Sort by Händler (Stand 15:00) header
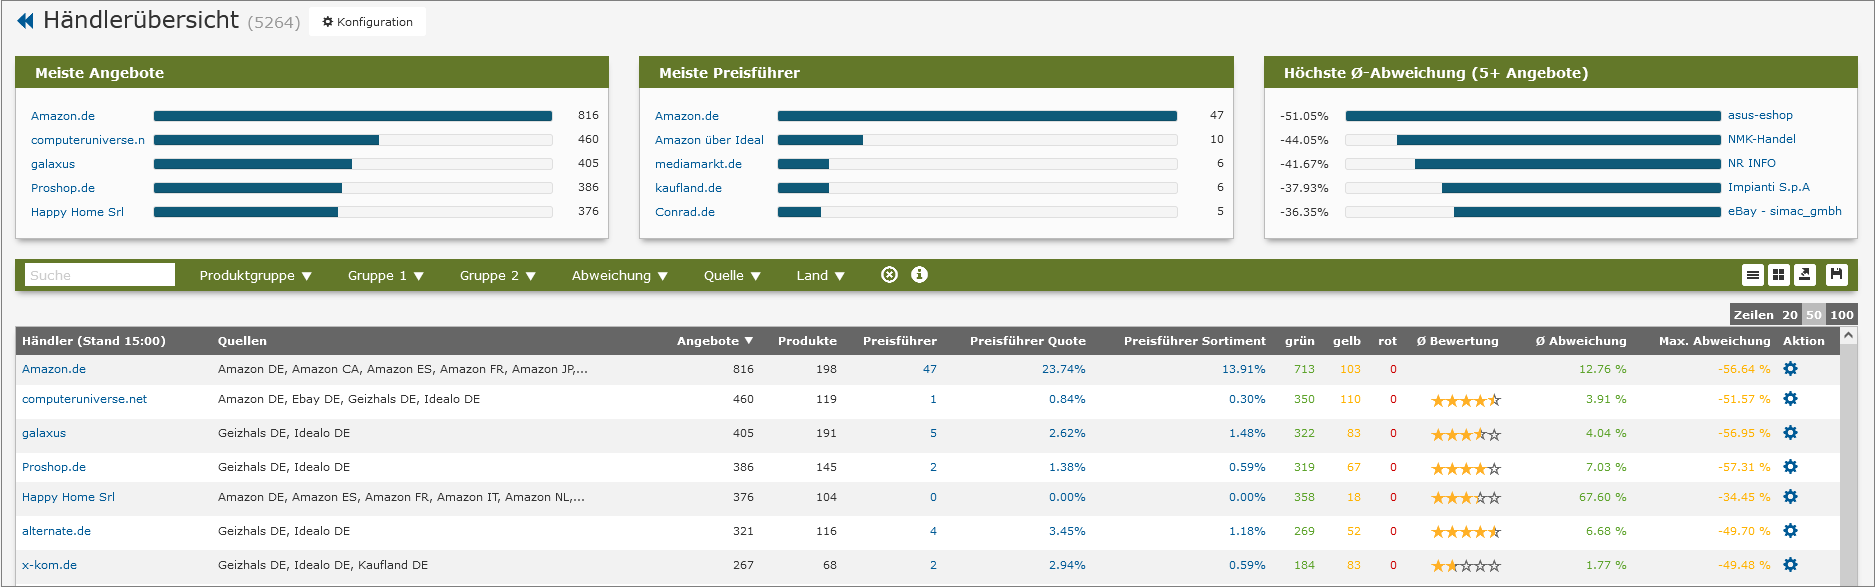This screenshot has width=1875, height=587. [94, 341]
